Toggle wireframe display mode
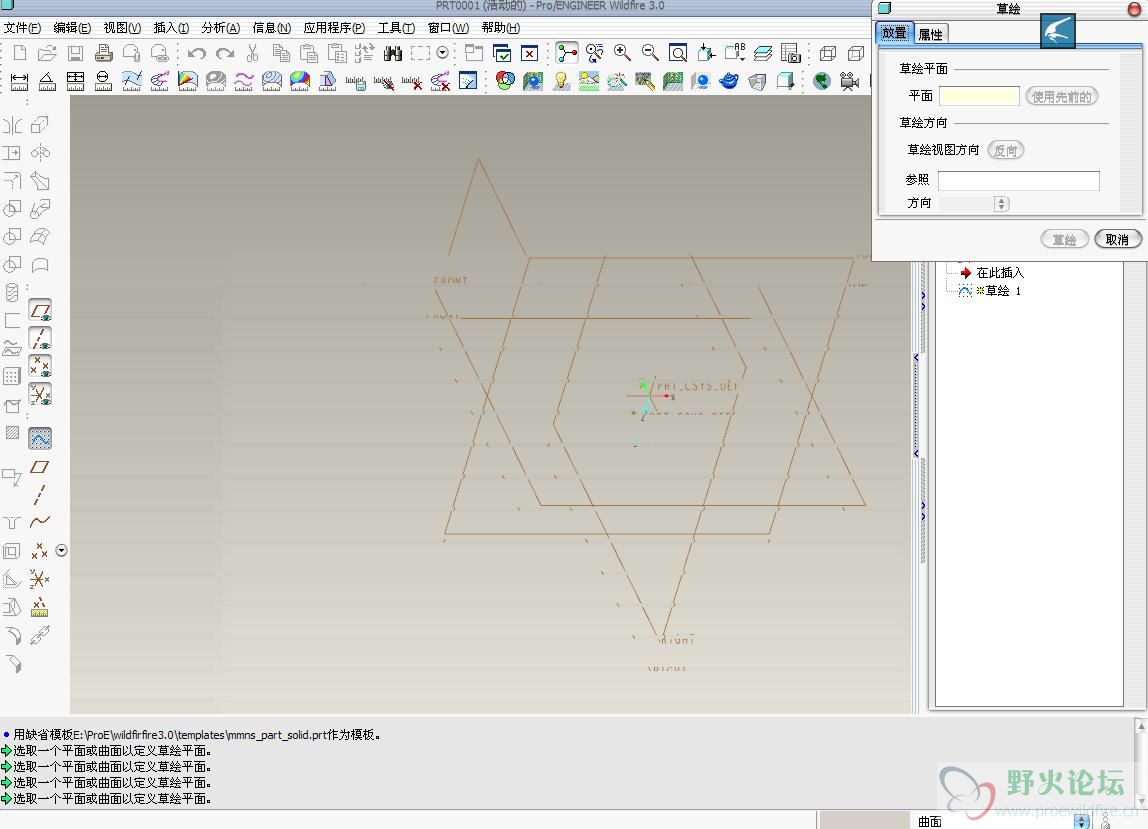 tap(828, 53)
